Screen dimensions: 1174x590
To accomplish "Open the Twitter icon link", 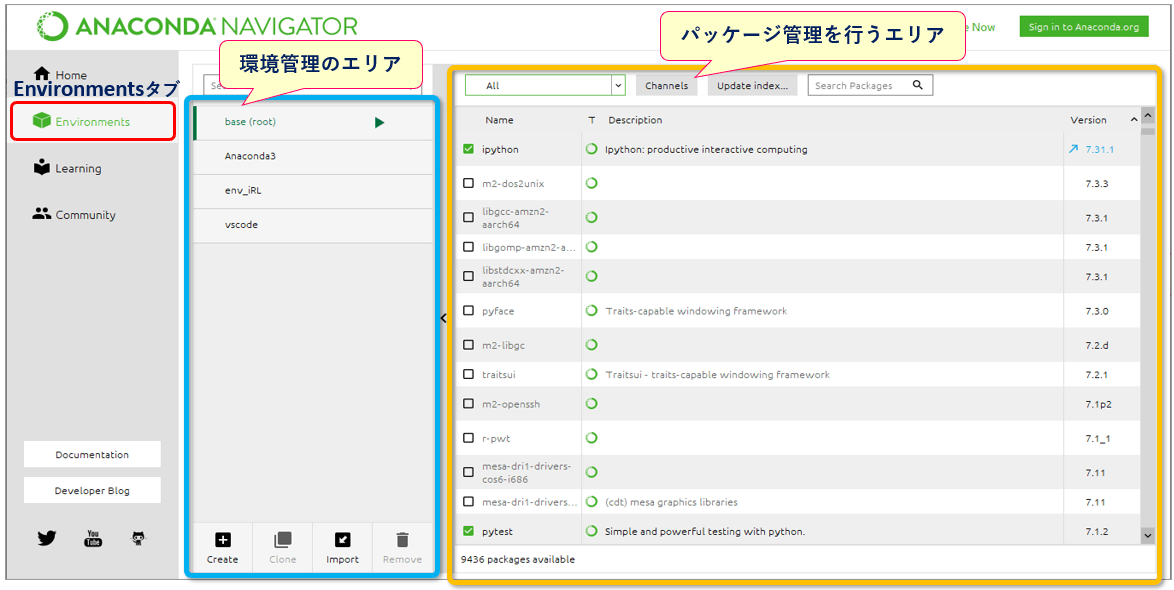I will (47, 538).
